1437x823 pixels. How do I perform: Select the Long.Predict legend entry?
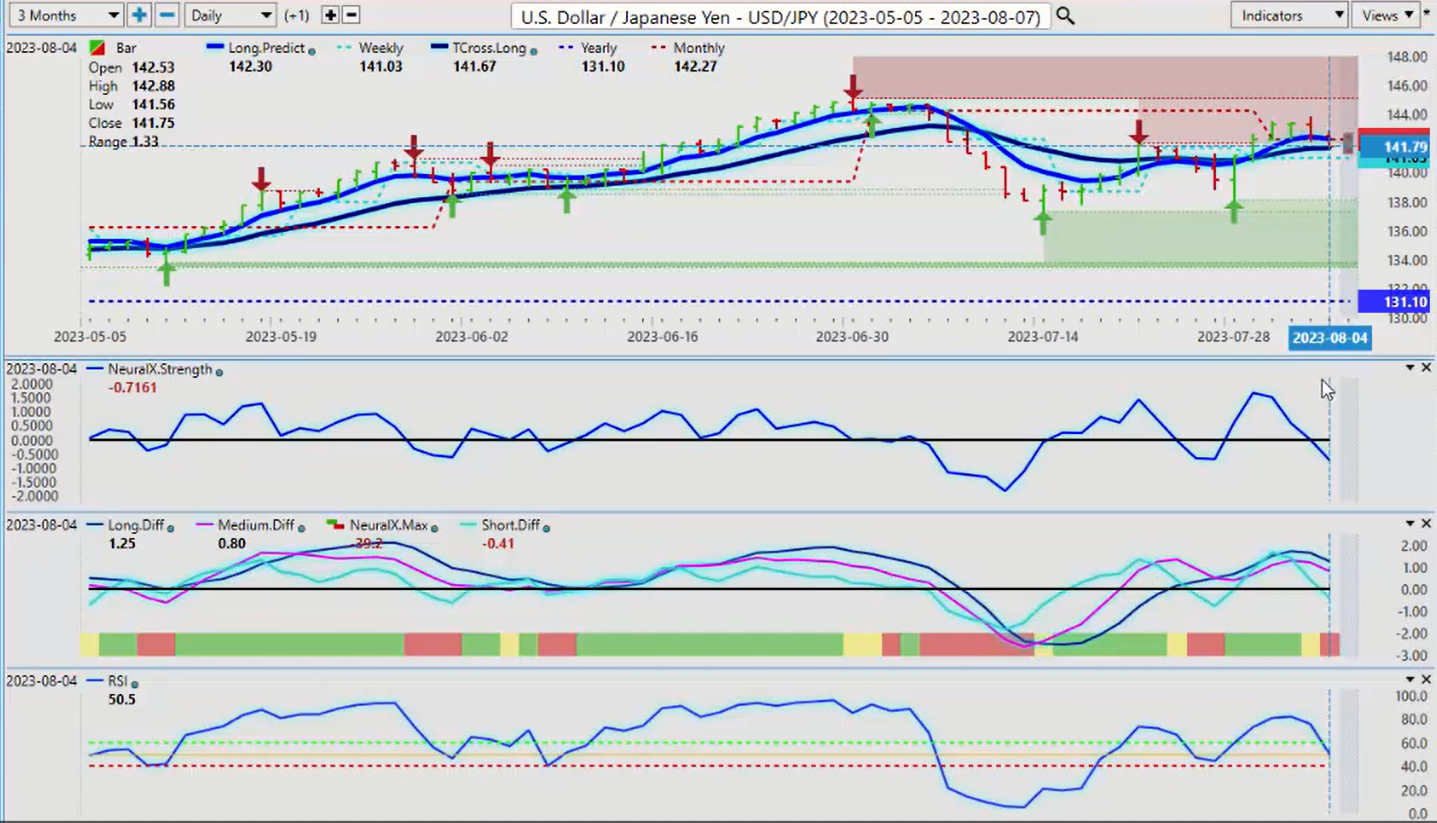pos(267,48)
